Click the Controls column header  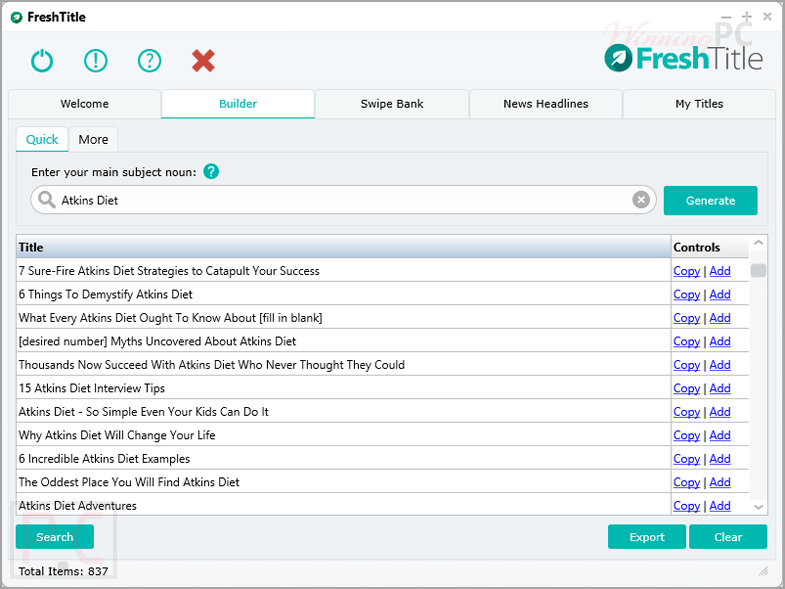click(x=710, y=247)
